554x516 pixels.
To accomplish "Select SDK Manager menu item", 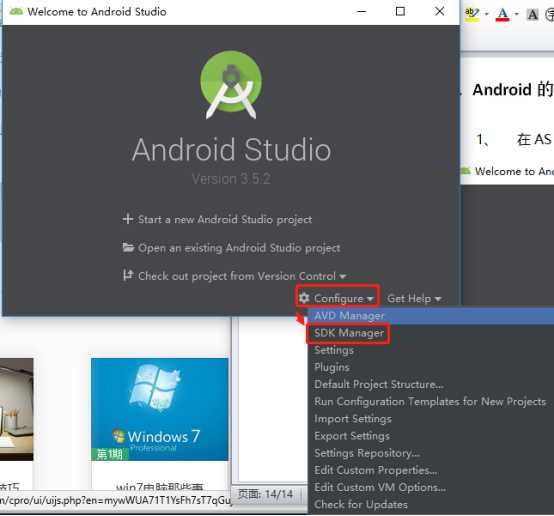I will point(349,333).
